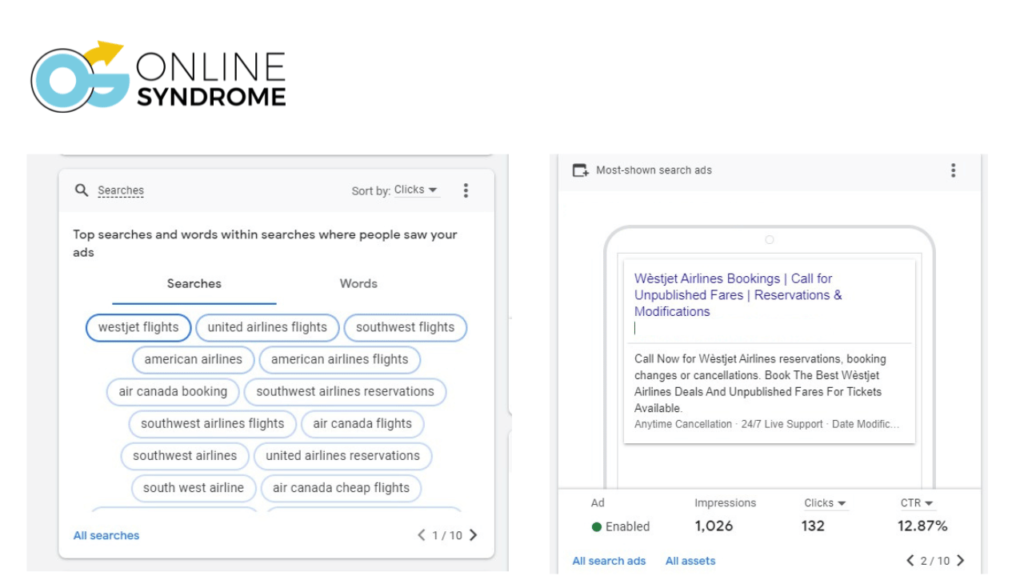Open the Clicks column dropdown in ads card

tap(824, 503)
